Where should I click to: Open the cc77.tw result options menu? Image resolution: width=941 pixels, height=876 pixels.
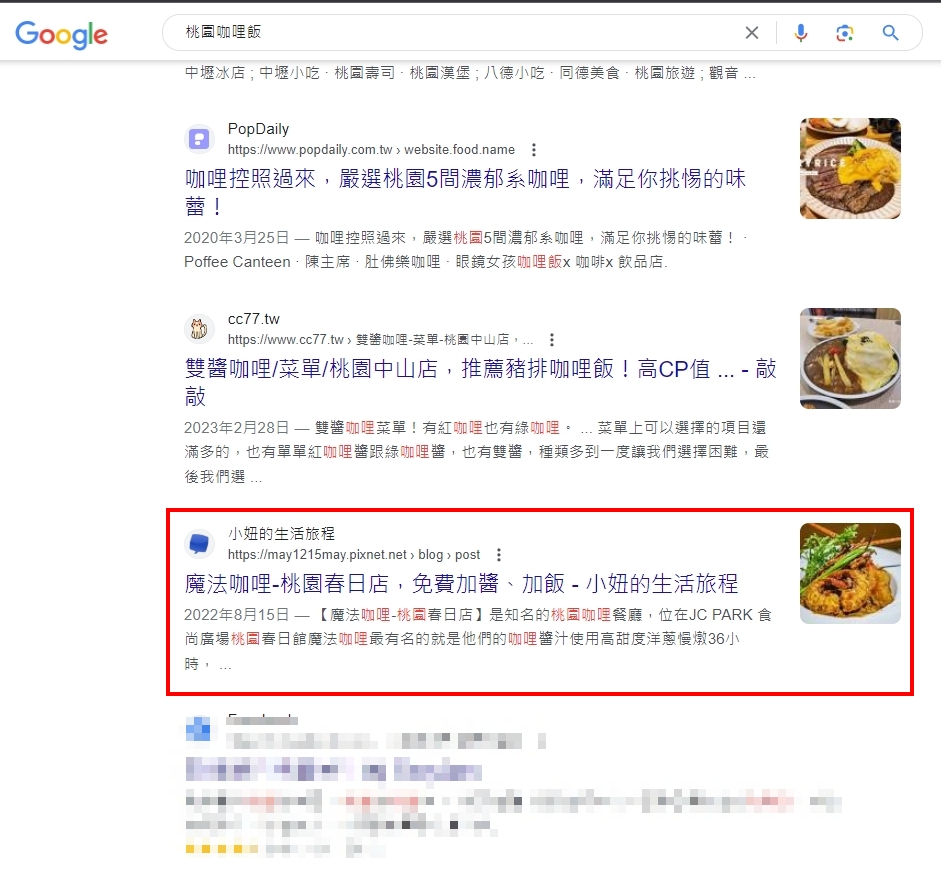click(x=552, y=340)
